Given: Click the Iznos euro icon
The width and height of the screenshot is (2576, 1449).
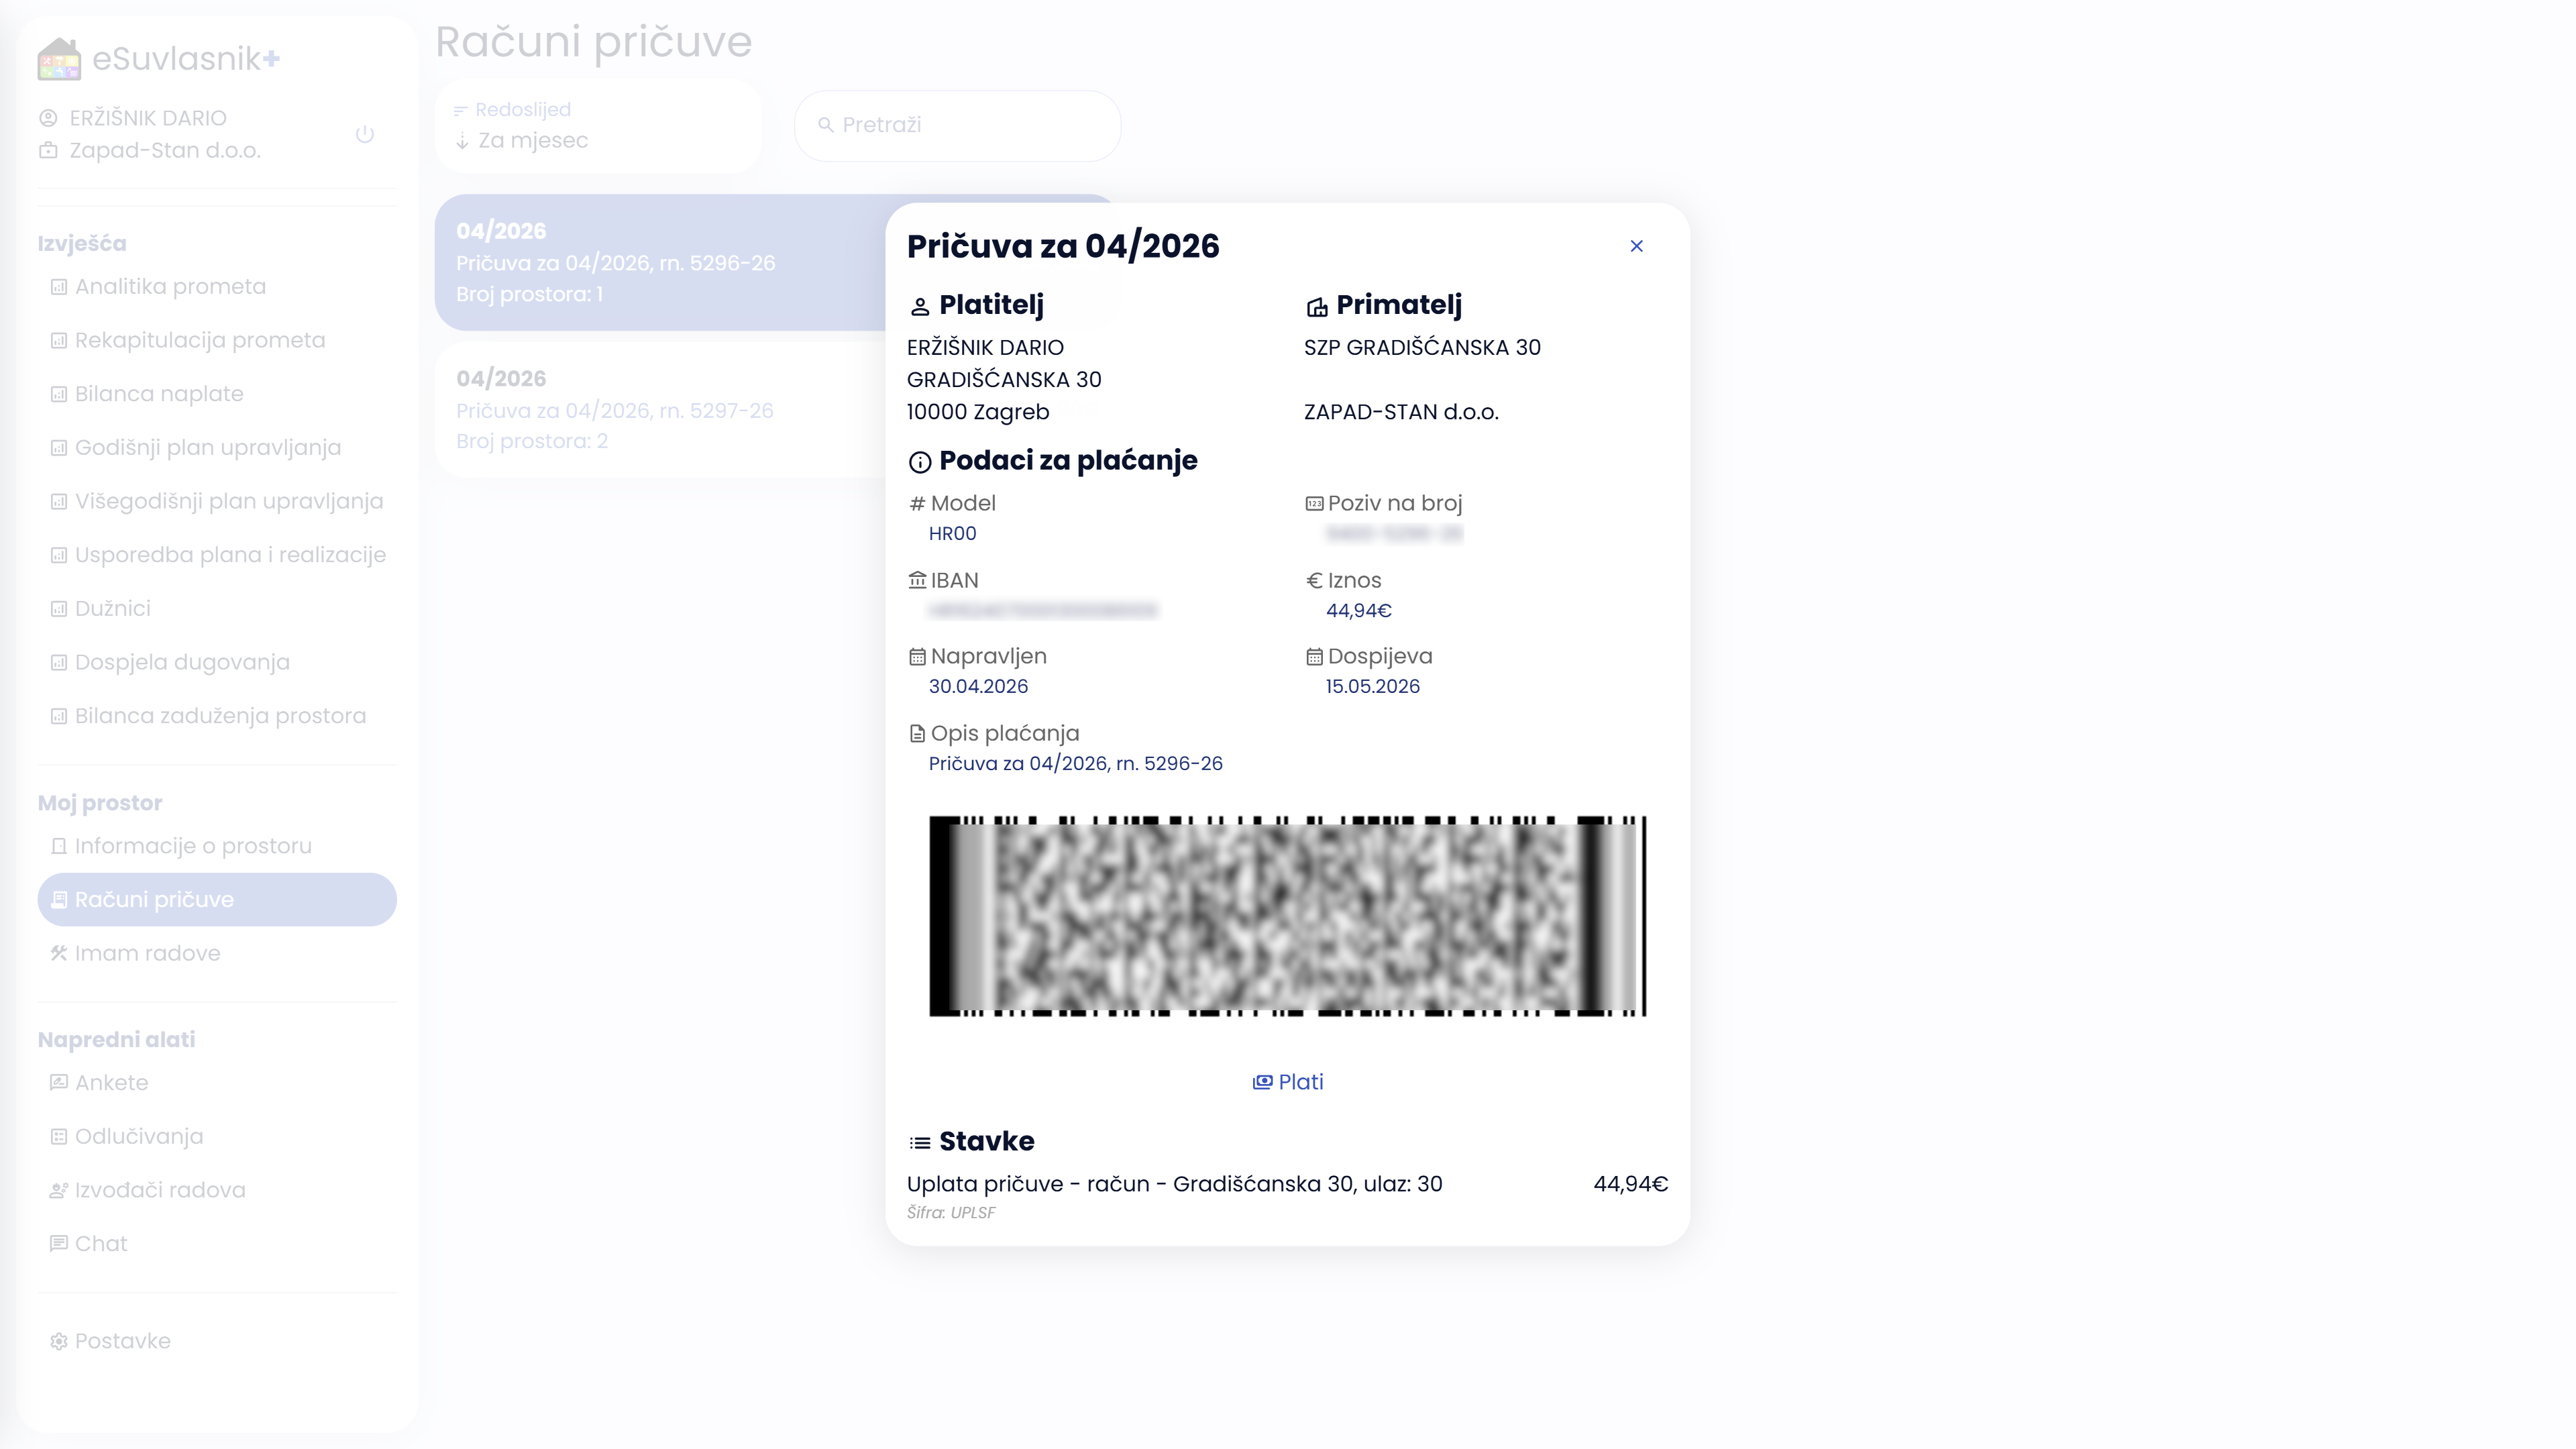Looking at the screenshot, I should 1314,581.
